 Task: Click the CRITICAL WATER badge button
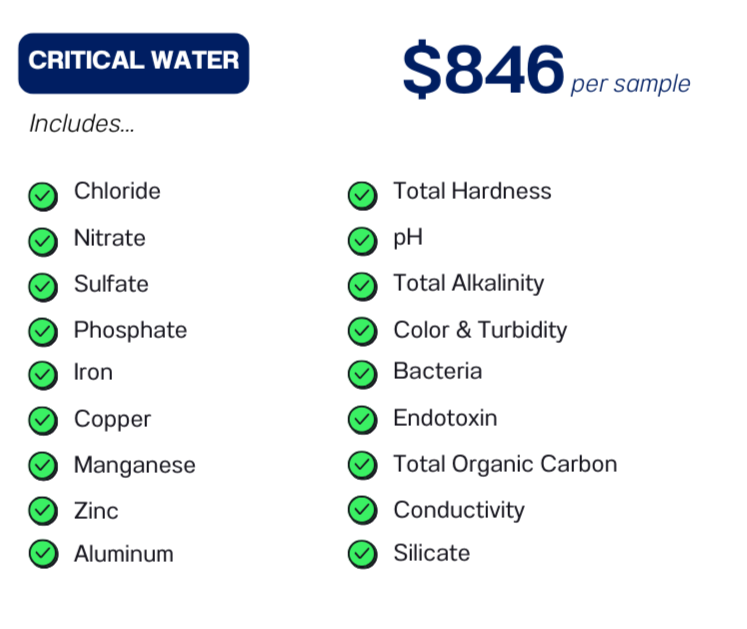tap(133, 63)
